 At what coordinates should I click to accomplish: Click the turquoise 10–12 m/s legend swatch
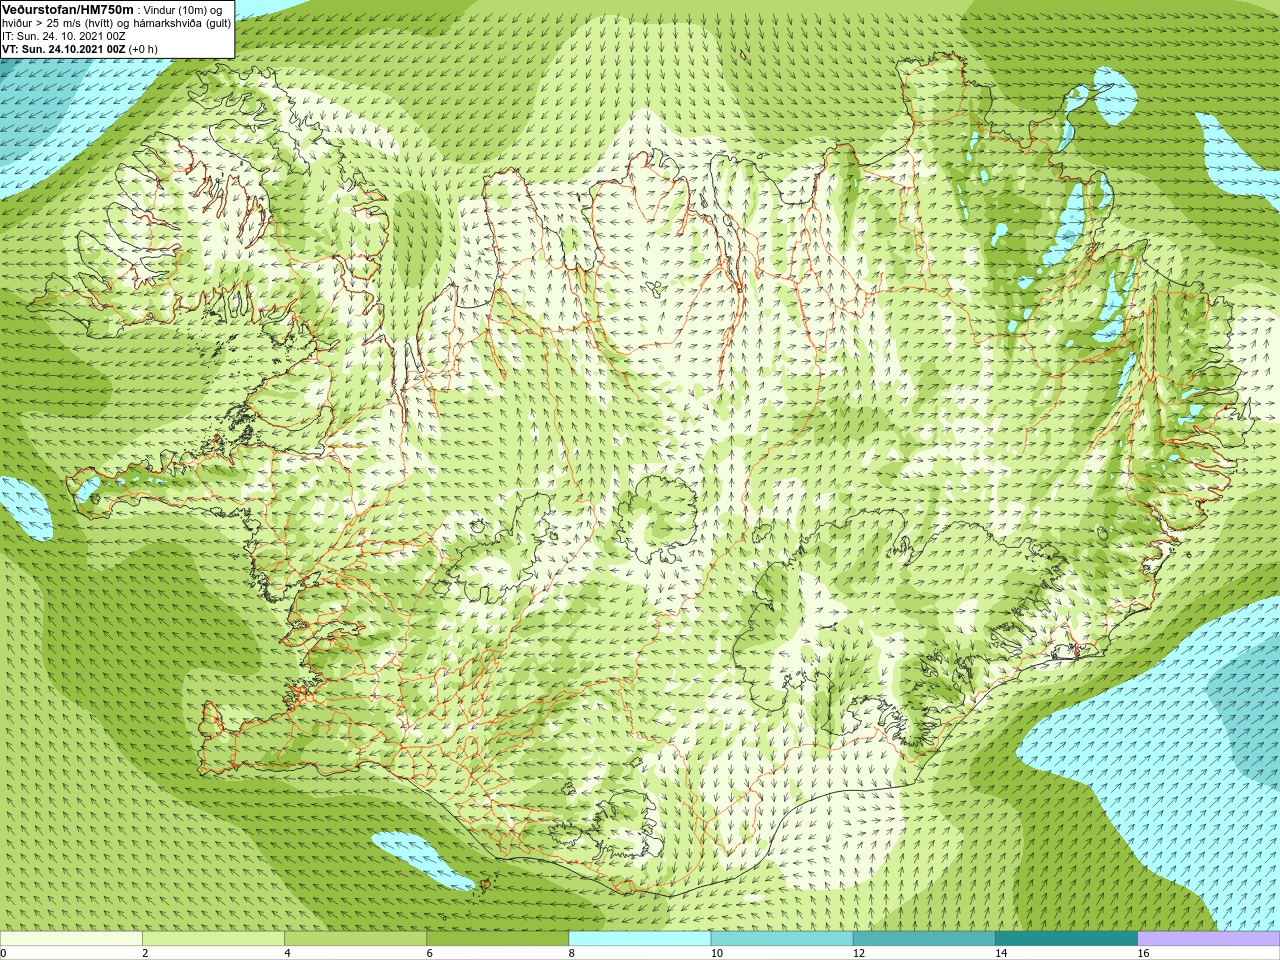click(x=782, y=939)
